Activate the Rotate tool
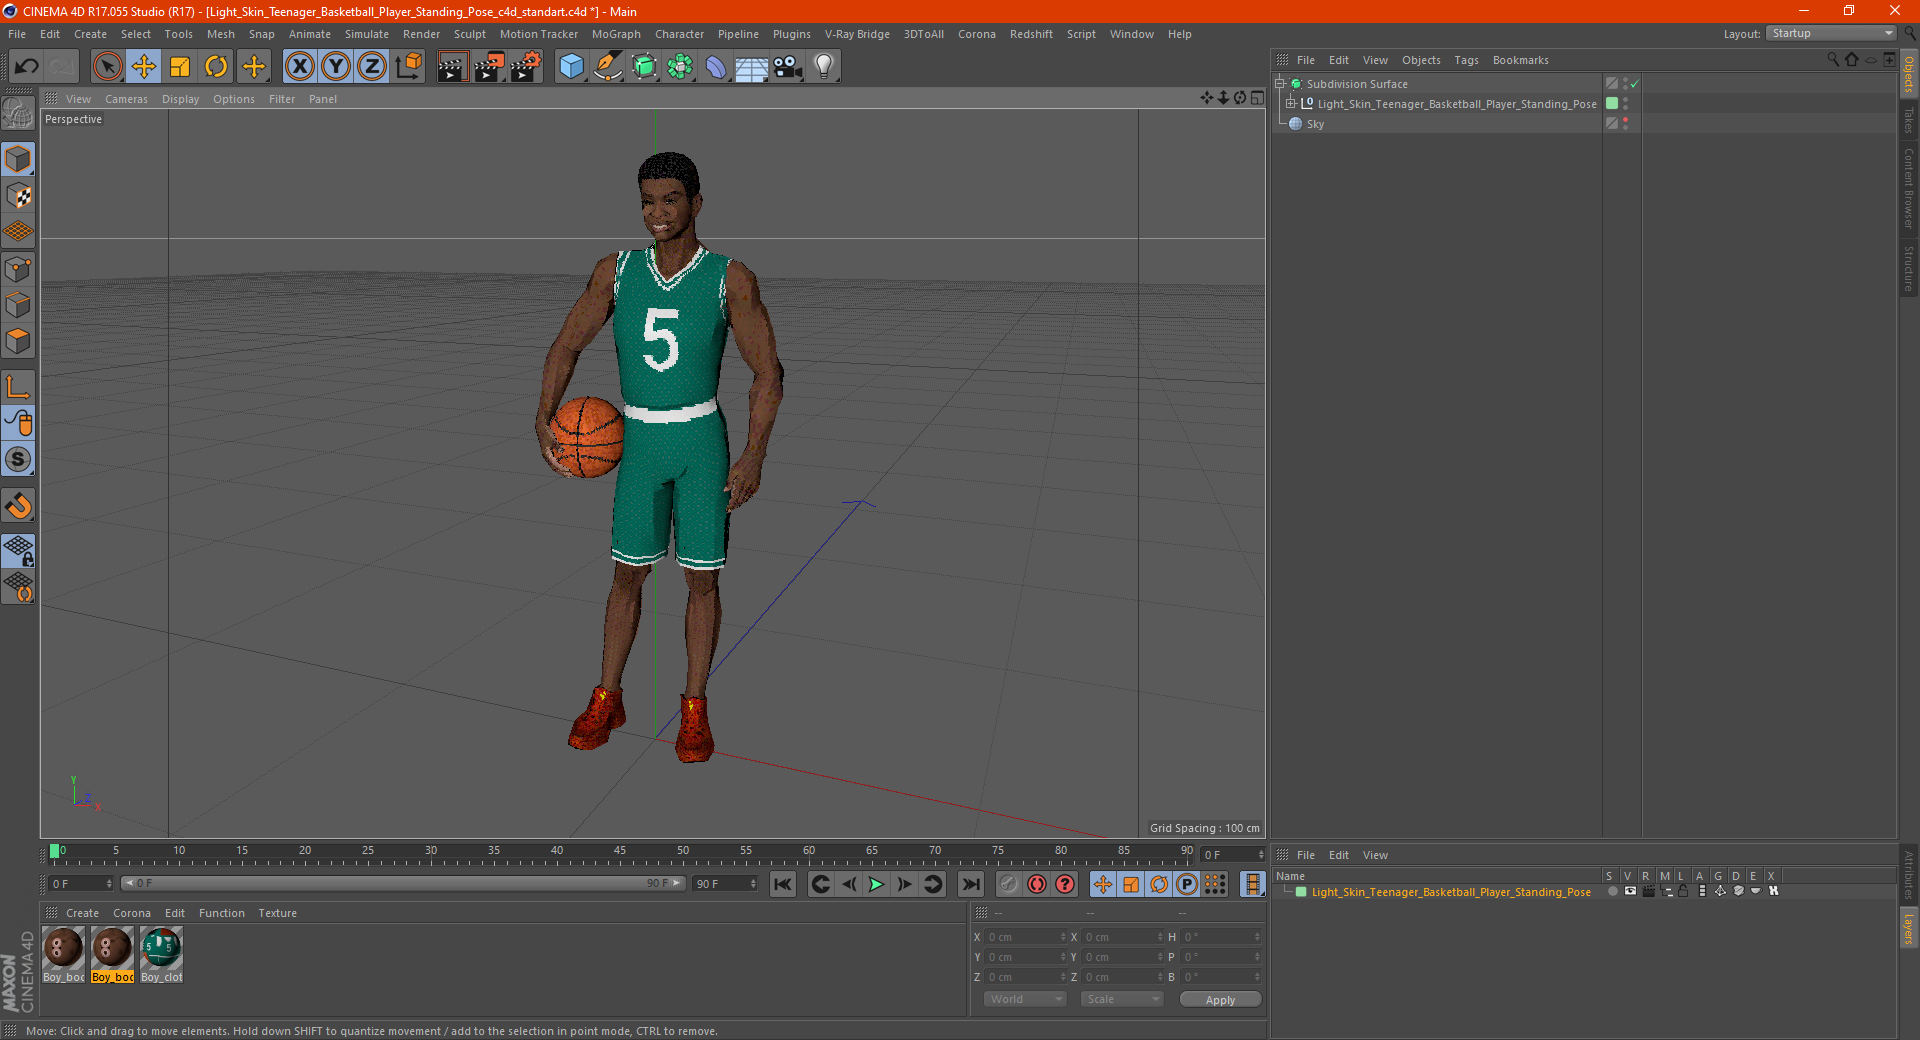The height and width of the screenshot is (1040, 1920). click(216, 67)
